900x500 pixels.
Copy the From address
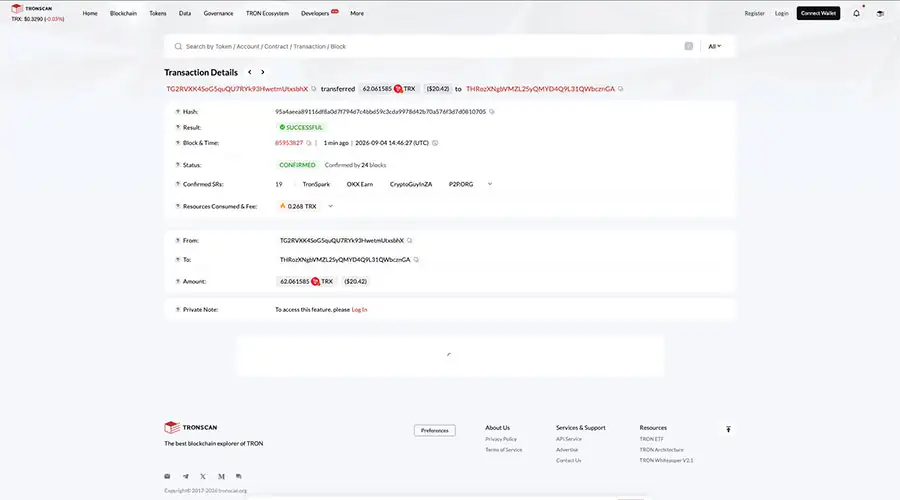[x=409, y=241]
